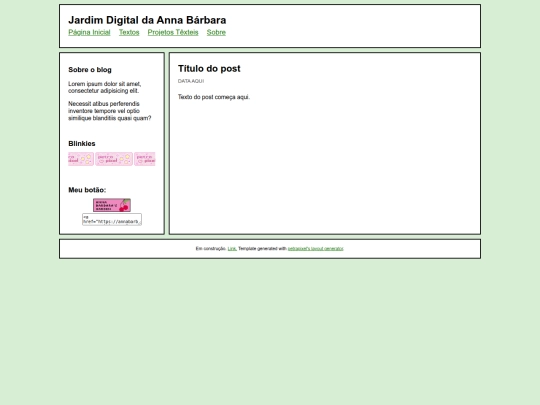Click the Blinkies sidebar heading

click(82, 144)
